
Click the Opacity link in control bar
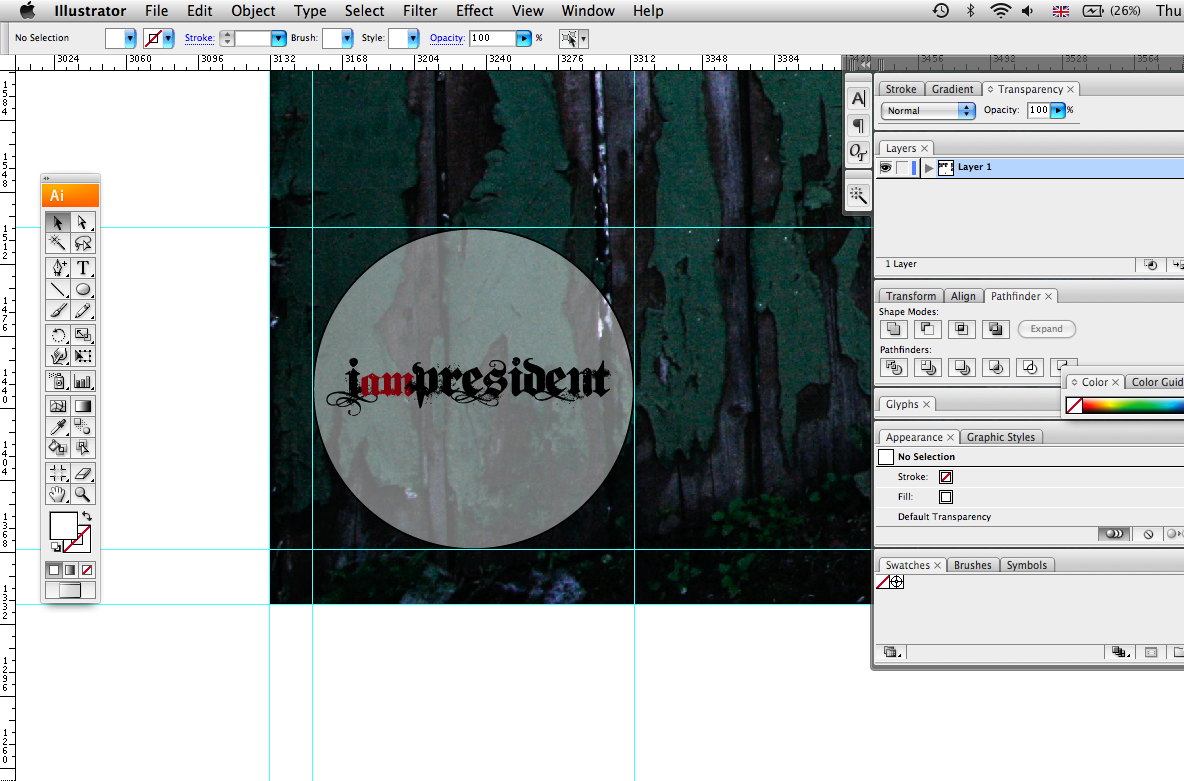pyautogui.click(x=447, y=38)
